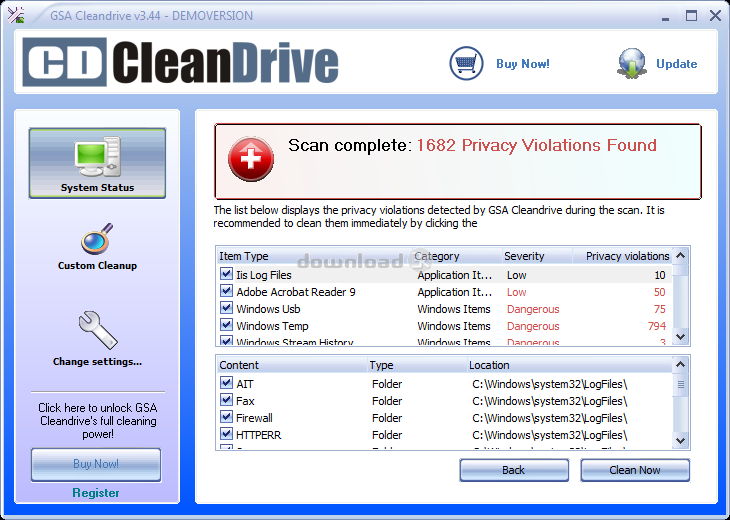Sort by Location column header
This screenshot has width=730, height=520.
click(569, 365)
